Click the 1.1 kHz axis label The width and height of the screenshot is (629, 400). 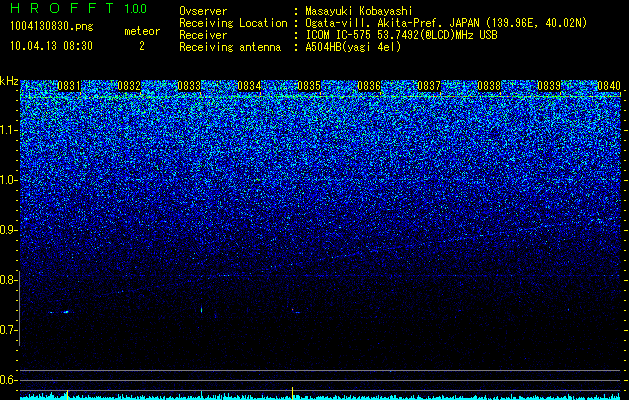9,130
